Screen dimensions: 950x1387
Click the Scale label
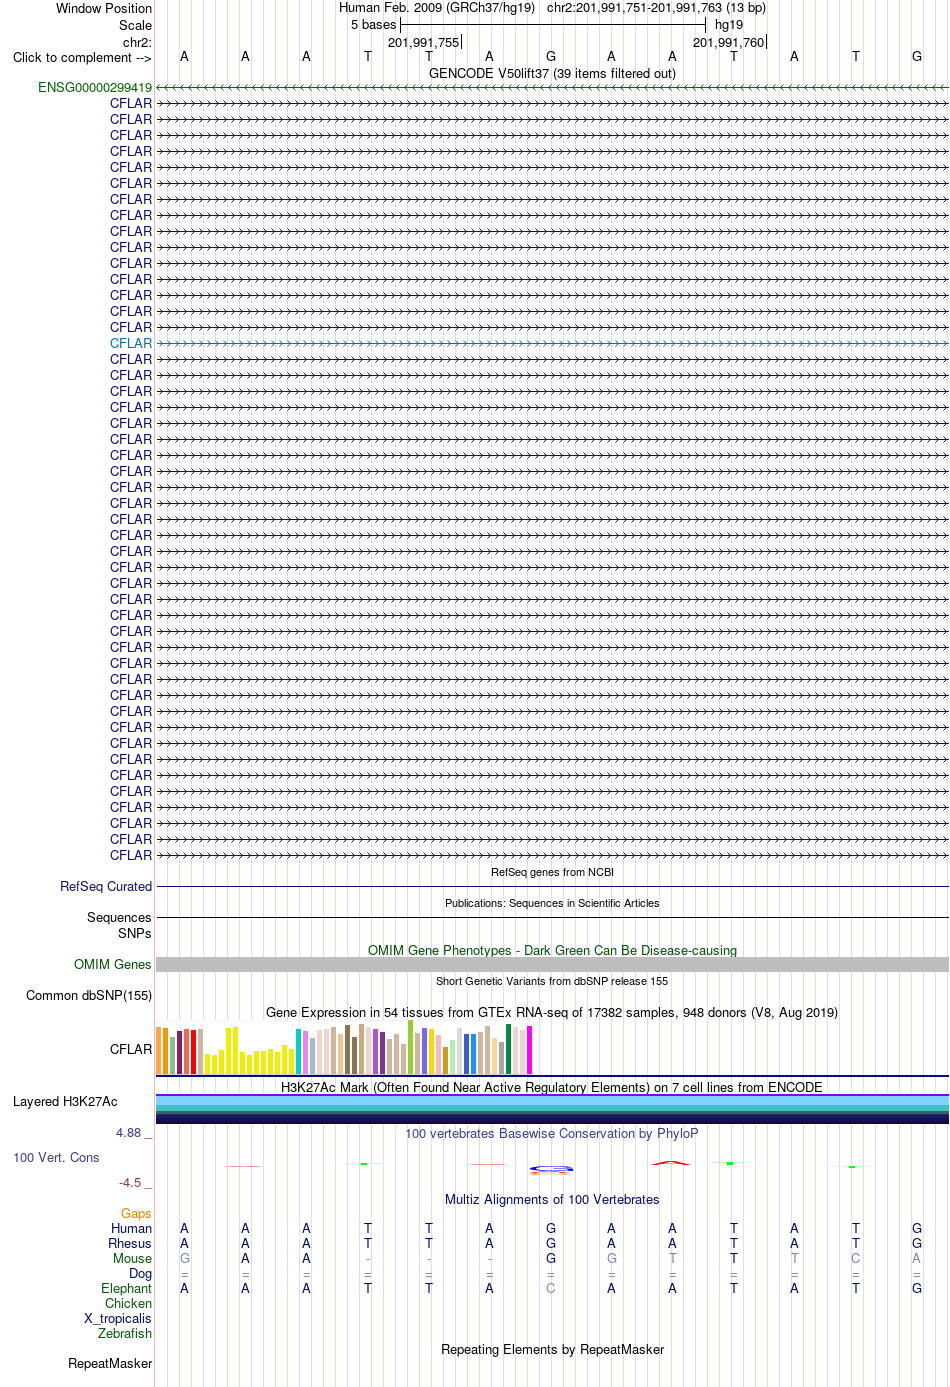136,25
